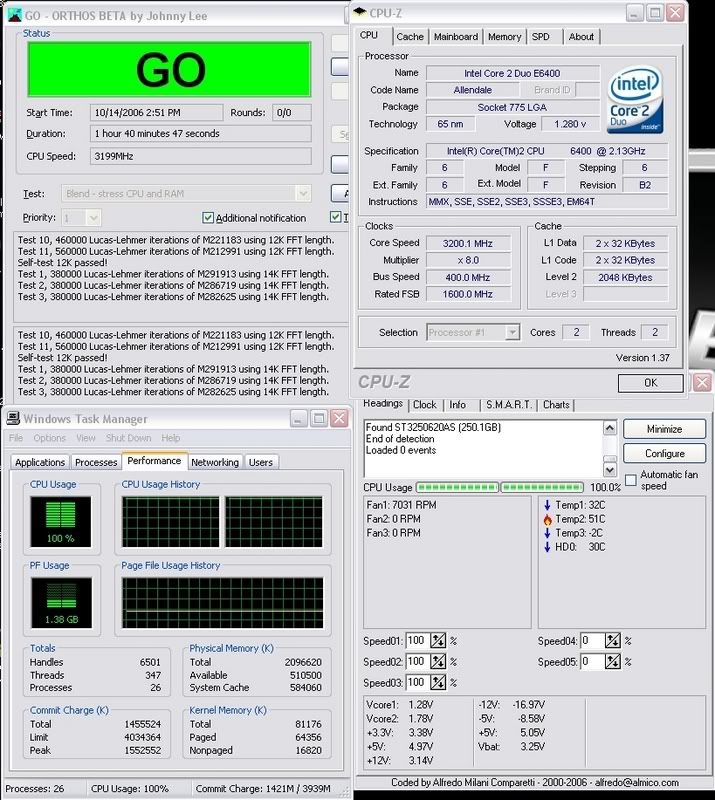Click the Temp3 down-arrow icon
The height and width of the screenshot is (800, 715).
tap(547, 533)
